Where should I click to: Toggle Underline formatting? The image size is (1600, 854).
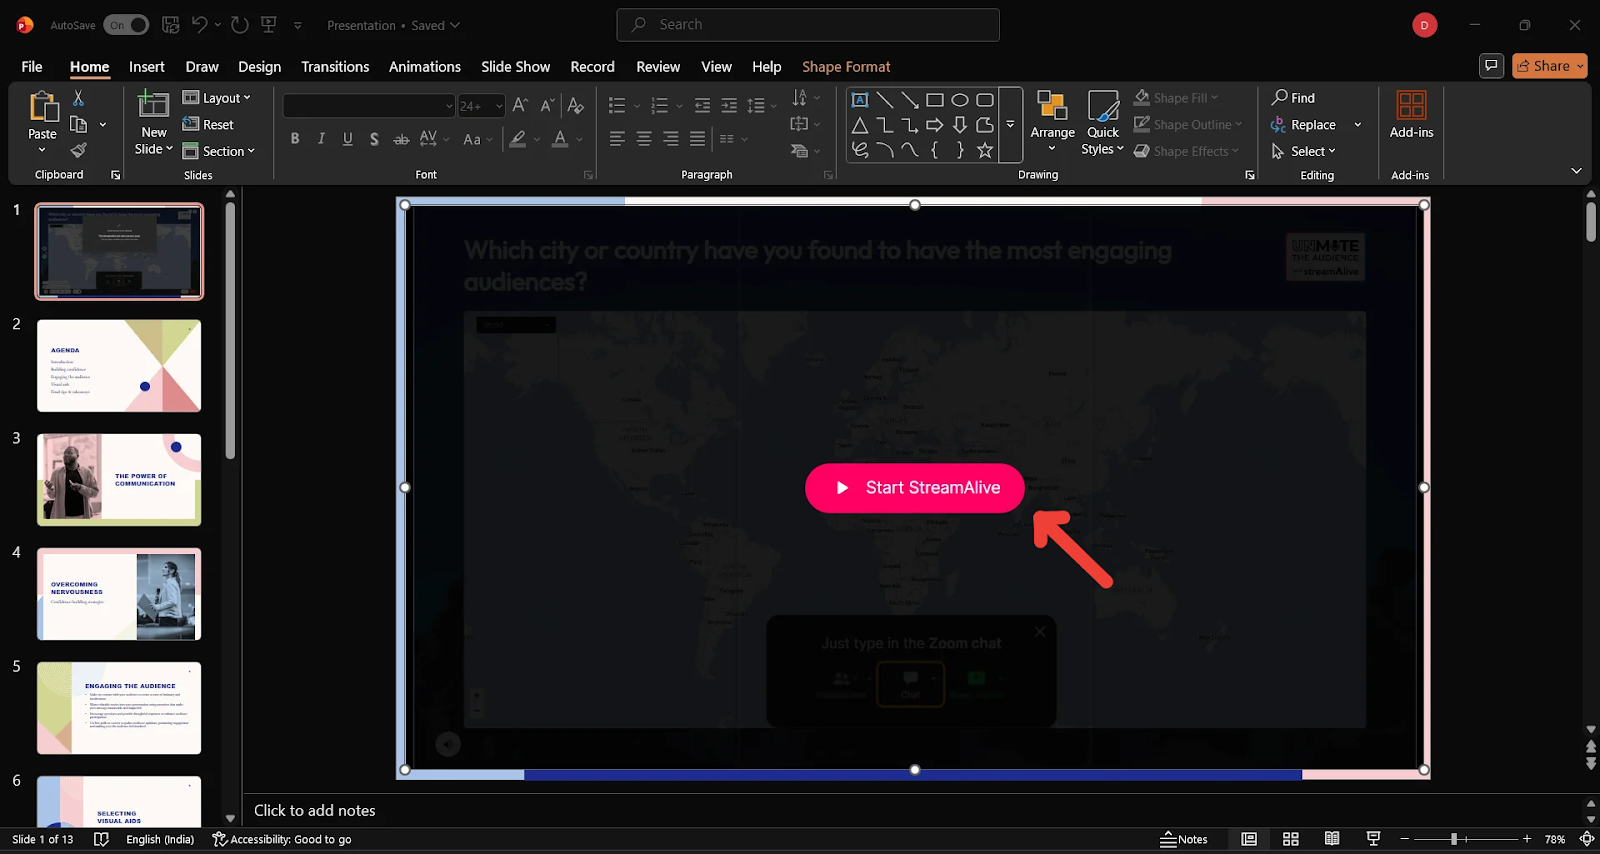(347, 139)
